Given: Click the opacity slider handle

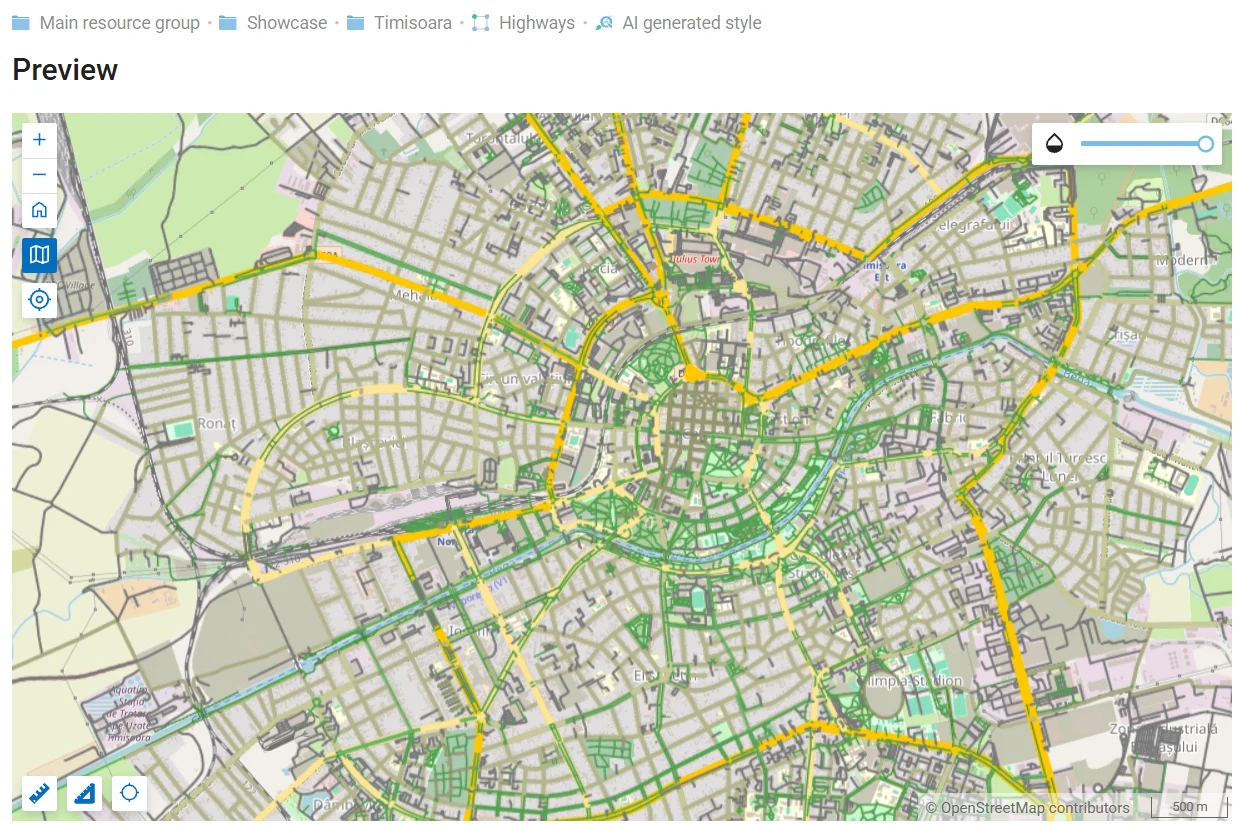Looking at the screenshot, I should click(1205, 144).
